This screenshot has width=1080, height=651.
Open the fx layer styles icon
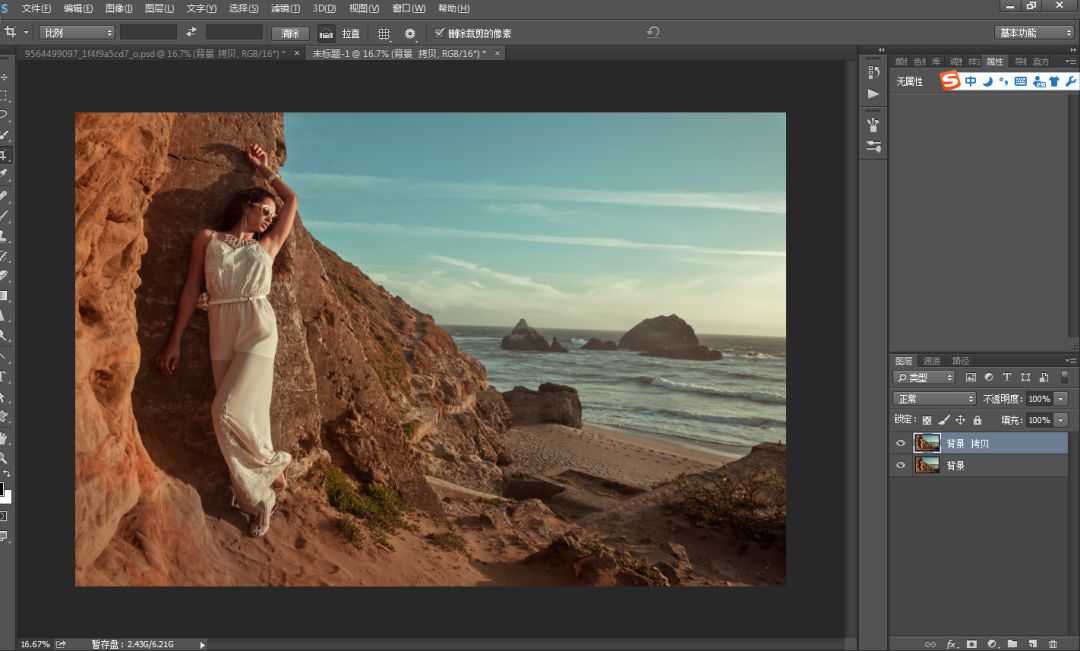click(x=951, y=644)
